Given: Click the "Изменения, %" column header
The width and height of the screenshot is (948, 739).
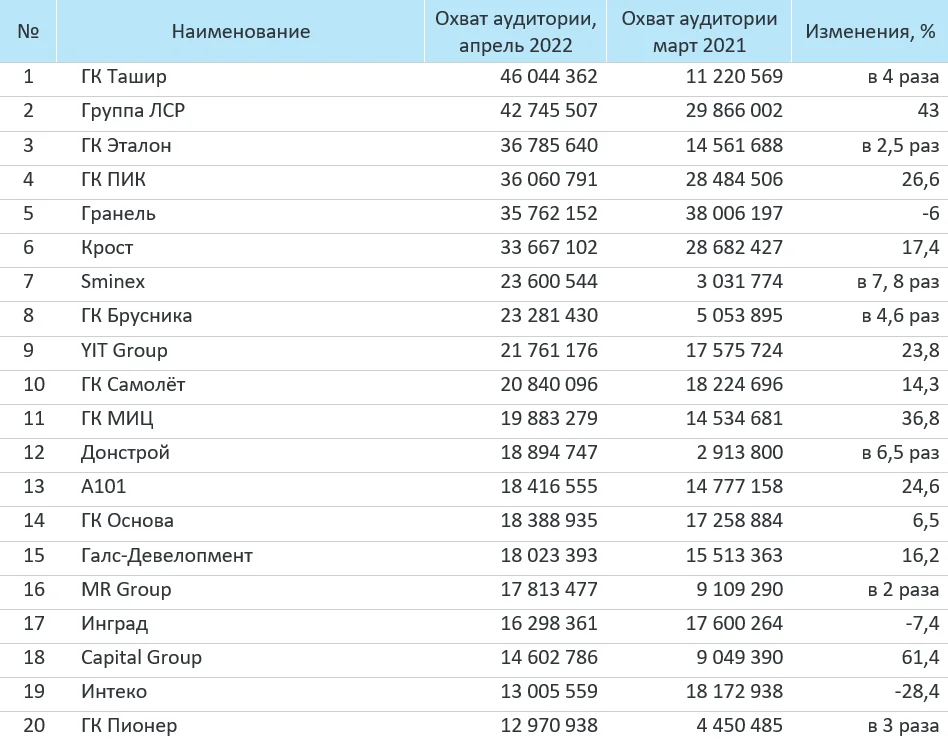Looking at the screenshot, I should [871, 31].
